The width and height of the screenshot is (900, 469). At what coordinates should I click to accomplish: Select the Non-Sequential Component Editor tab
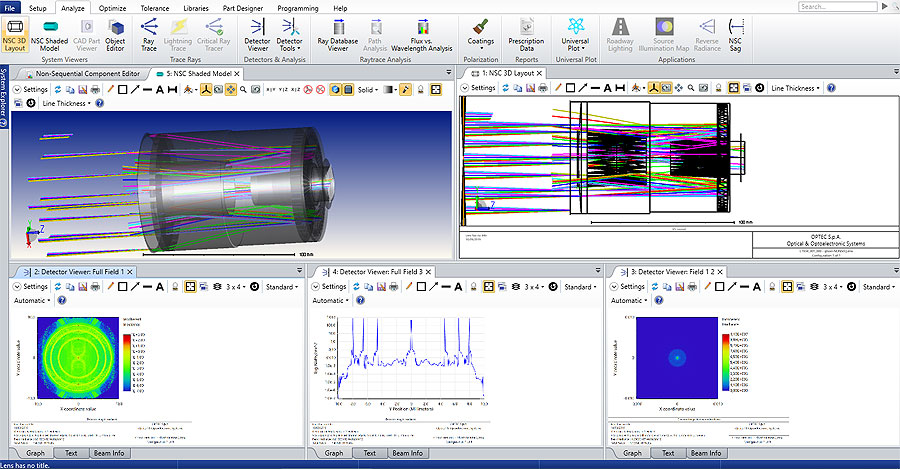tap(87, 74)
